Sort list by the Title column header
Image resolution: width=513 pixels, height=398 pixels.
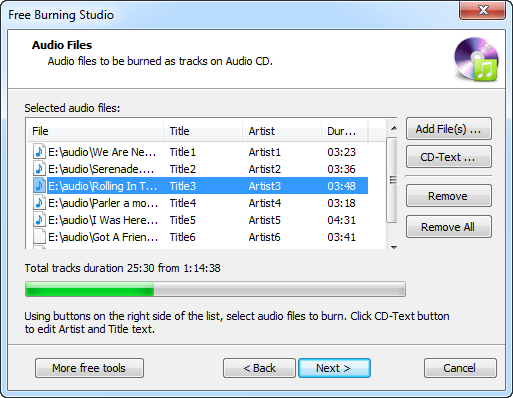point(203,131)
